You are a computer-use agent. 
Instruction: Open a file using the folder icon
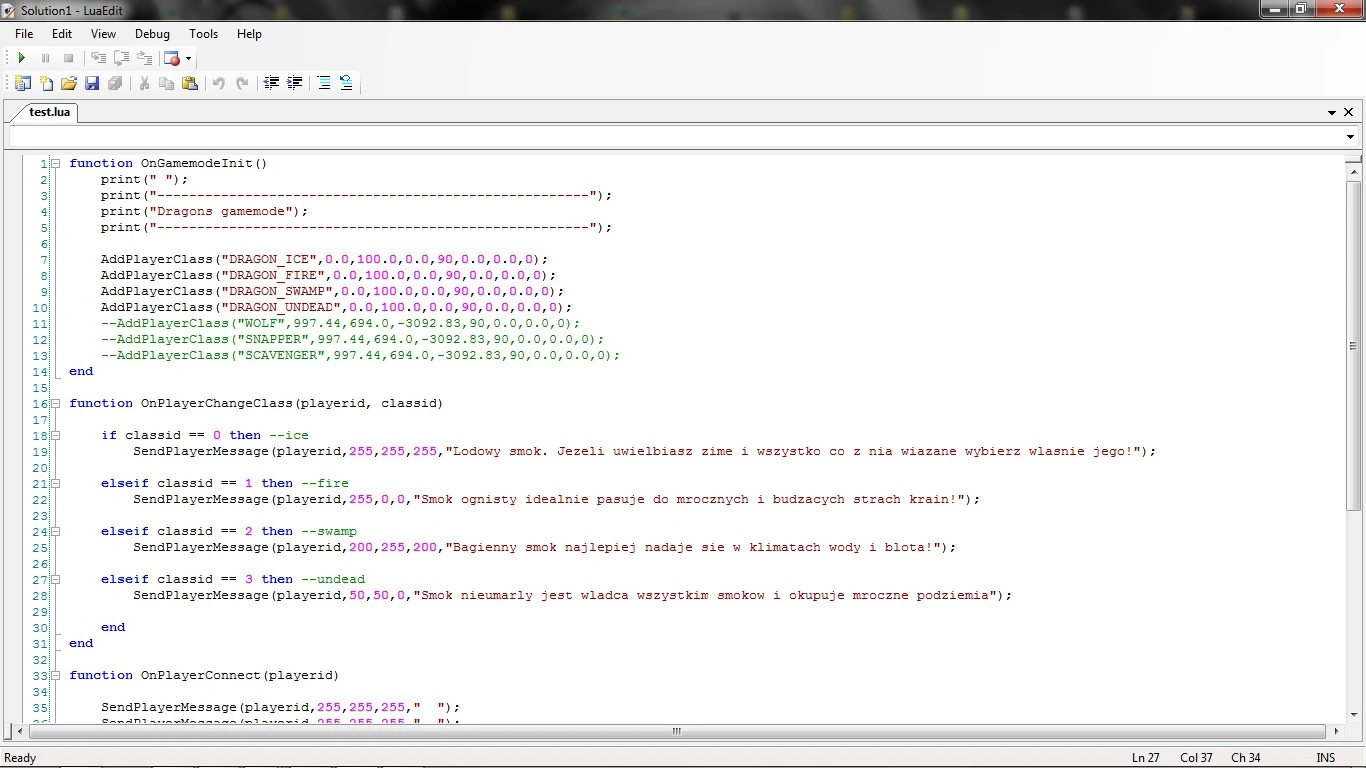coord(69,83)
